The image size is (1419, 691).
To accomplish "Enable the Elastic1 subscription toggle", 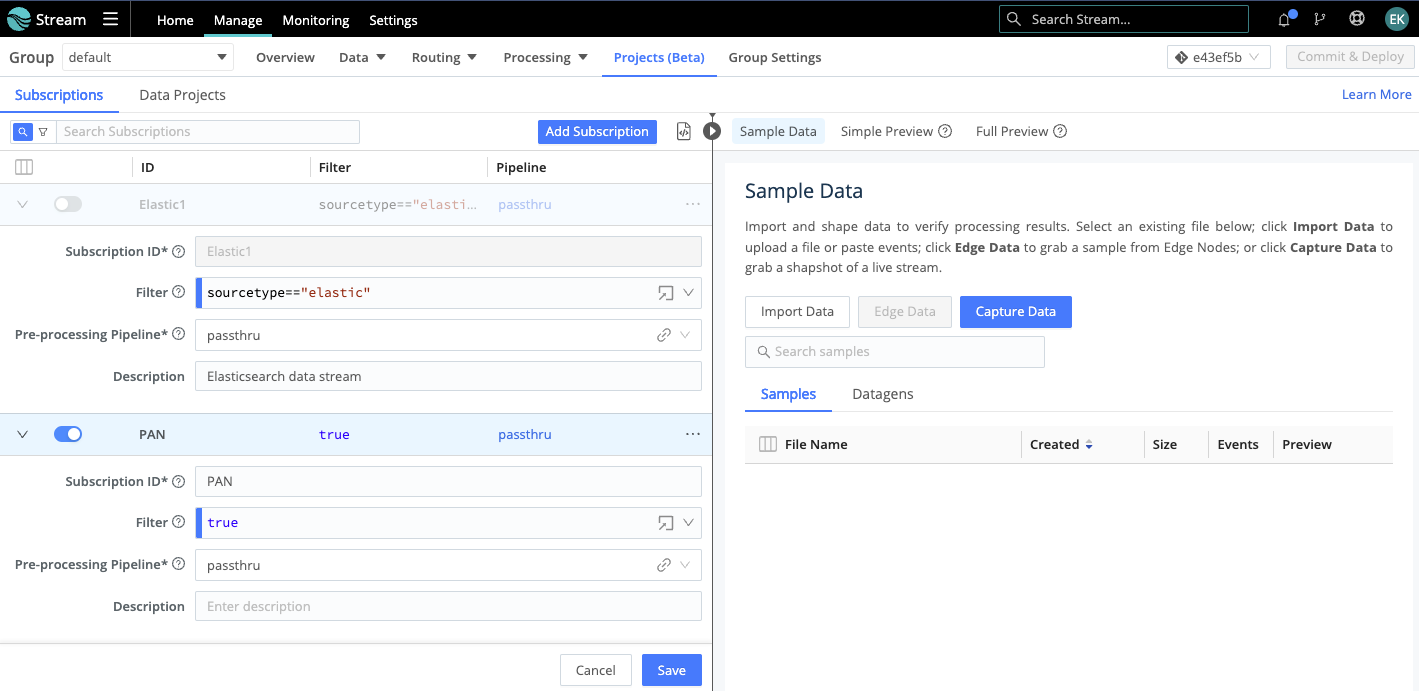I will pyautogui.click(x=68, y=204).
